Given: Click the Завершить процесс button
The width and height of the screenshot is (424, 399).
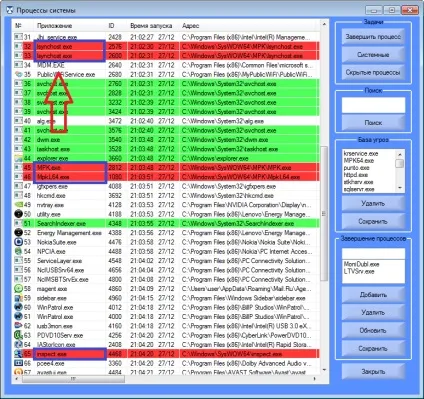Looking at the screenshot, I should point(373,37).
